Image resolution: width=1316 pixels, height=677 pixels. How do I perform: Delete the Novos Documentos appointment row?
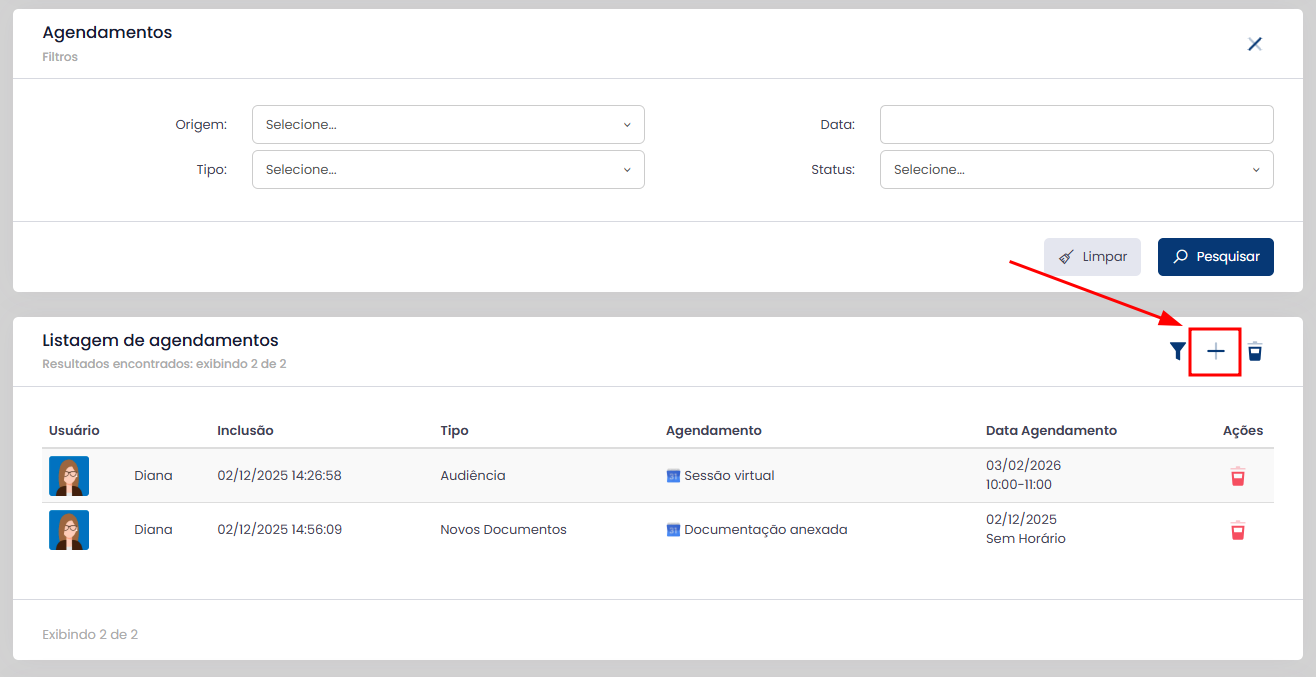pos(1238,530)
